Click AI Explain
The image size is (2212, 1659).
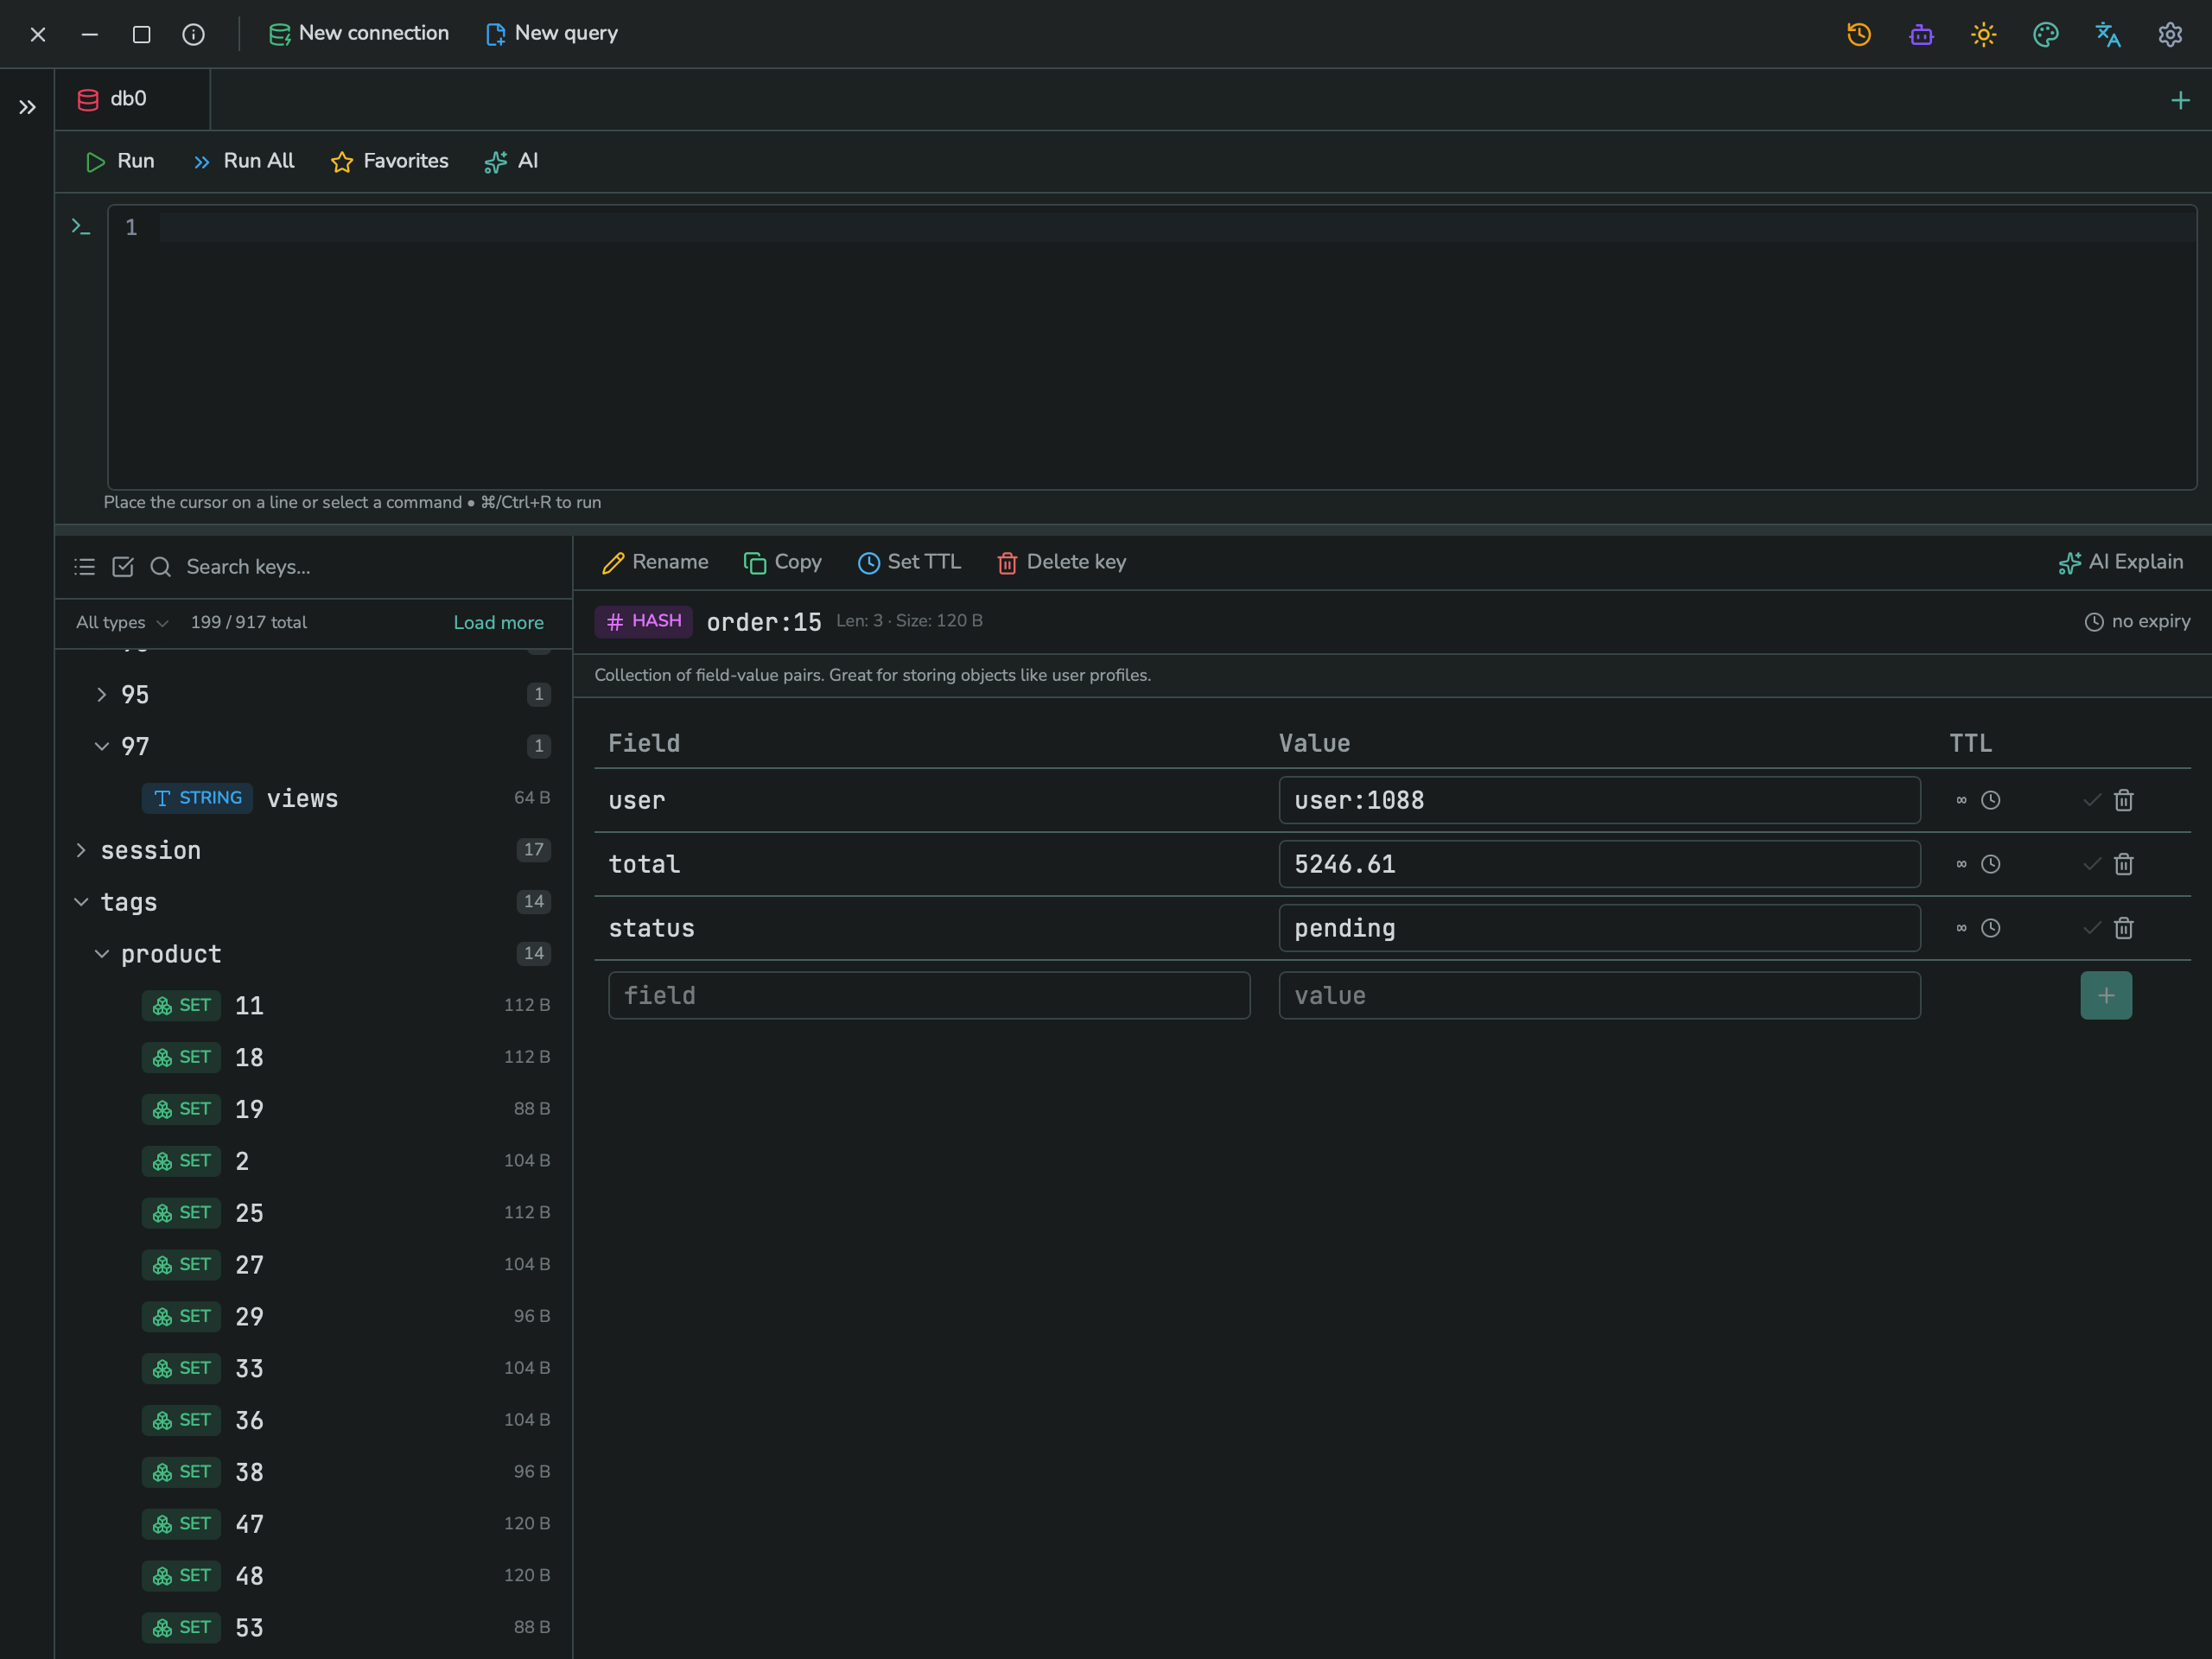(x=2121, y=562)
